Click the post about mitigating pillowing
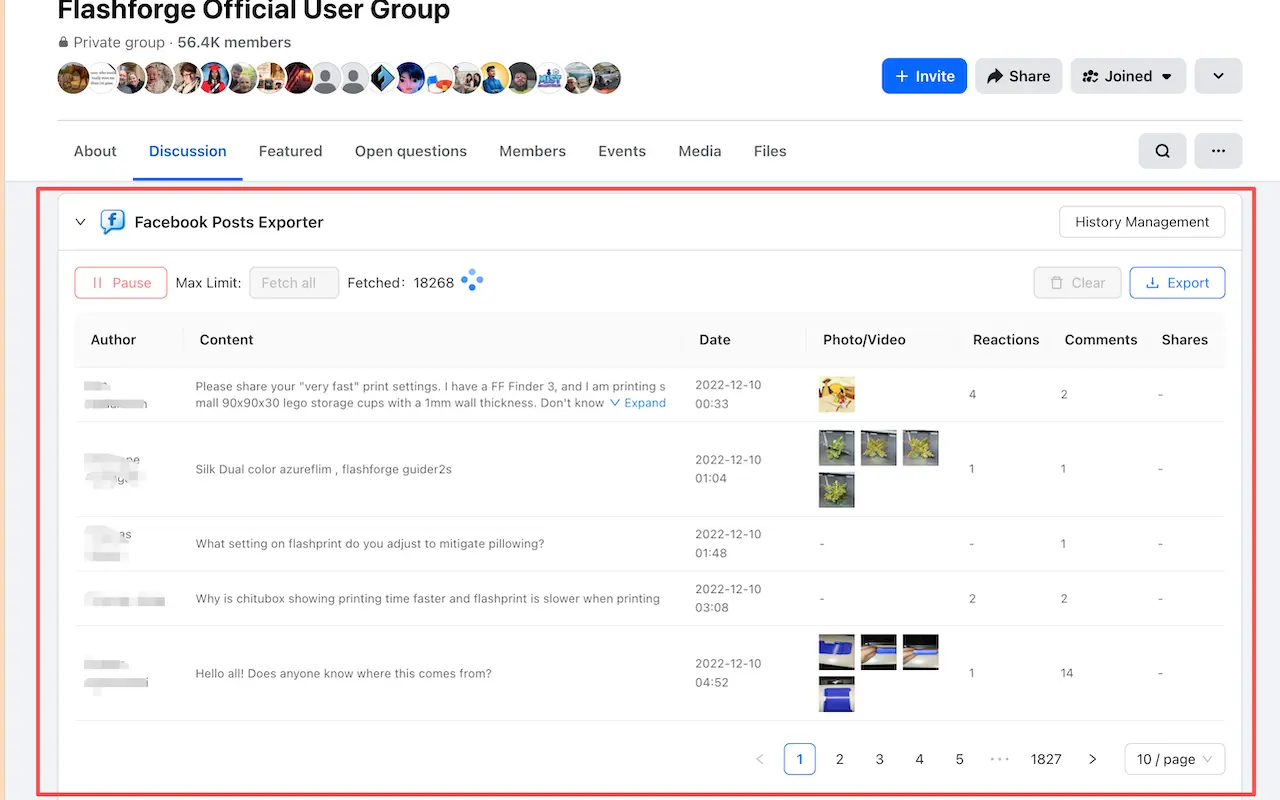This screenshot has height=800, width=1280. (x=370, y=544)
